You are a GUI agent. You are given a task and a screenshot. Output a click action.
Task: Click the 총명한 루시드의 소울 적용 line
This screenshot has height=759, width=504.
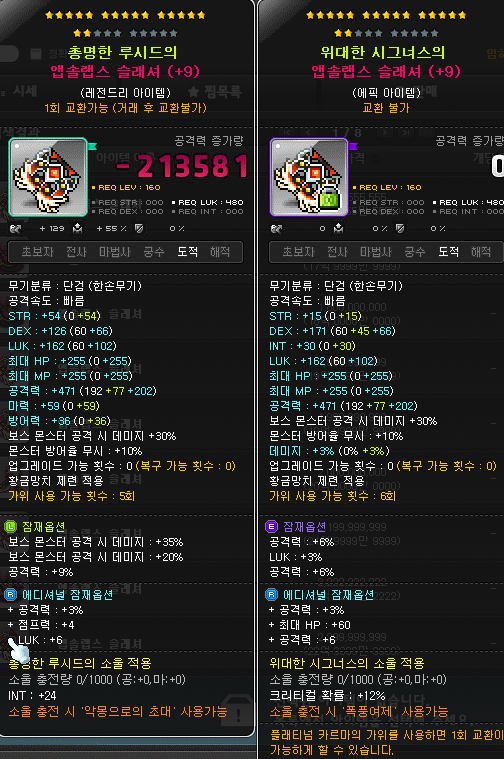(x=80, y=663)
